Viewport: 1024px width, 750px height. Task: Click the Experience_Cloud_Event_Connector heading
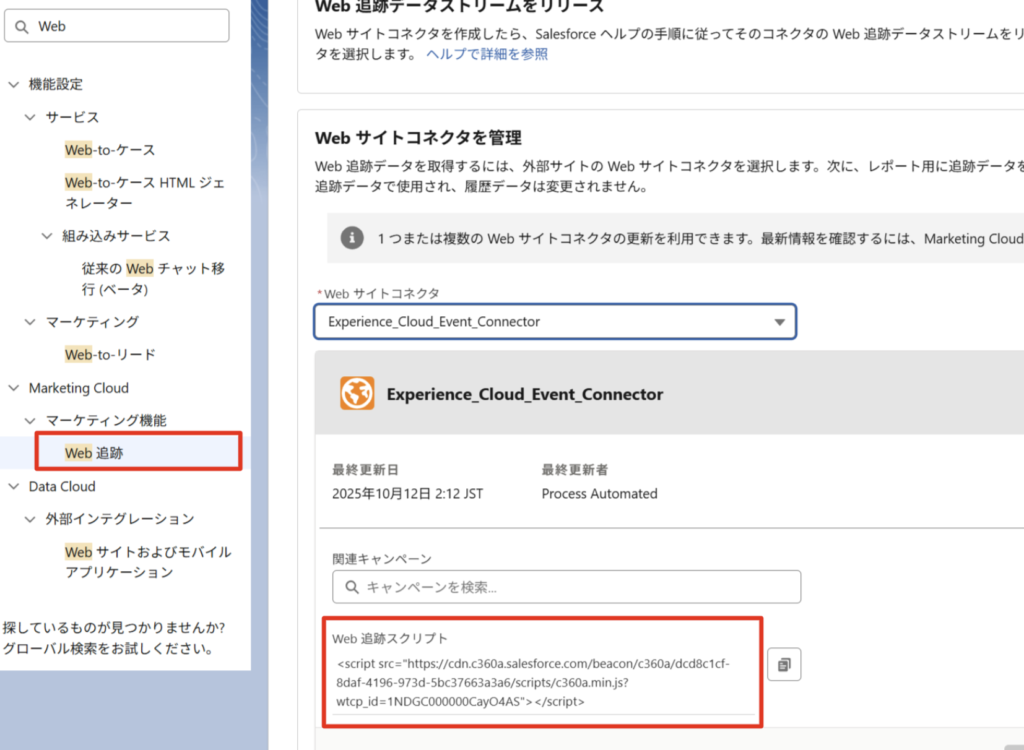[x=525, y=395]
